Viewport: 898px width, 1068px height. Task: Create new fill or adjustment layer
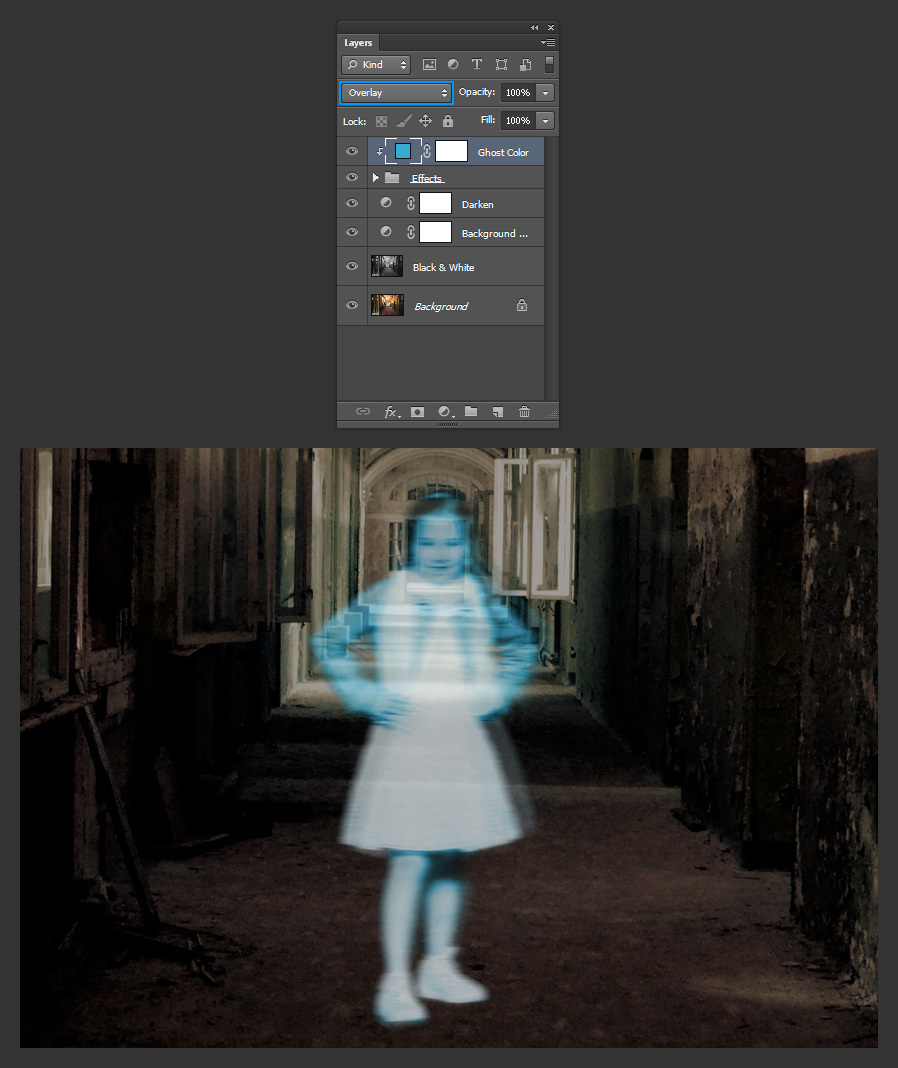(444, 411)
